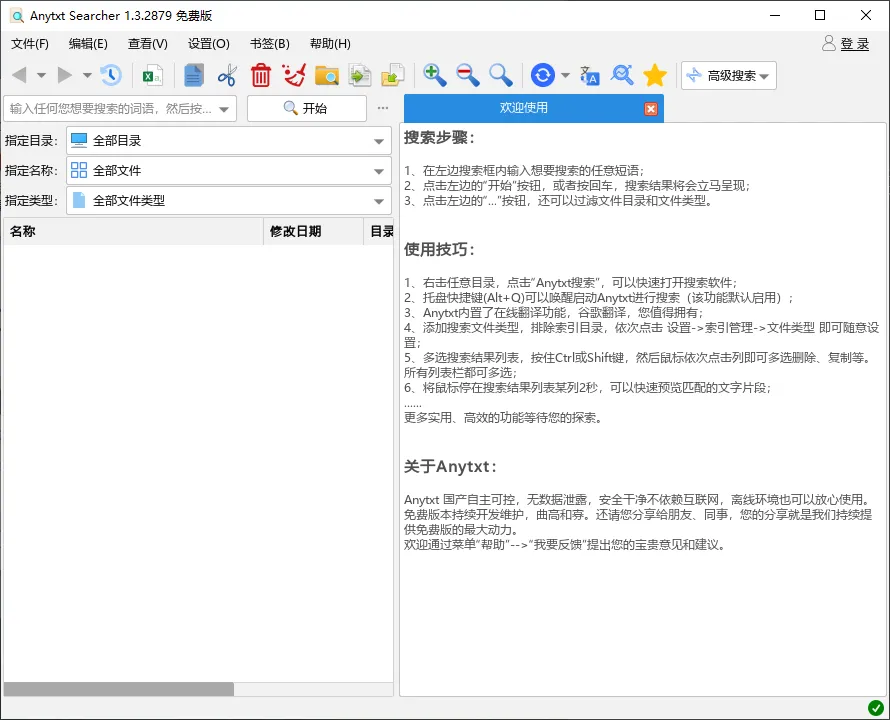Click the translate icon
Screen dimensions: 890x720
click(589, 75)
